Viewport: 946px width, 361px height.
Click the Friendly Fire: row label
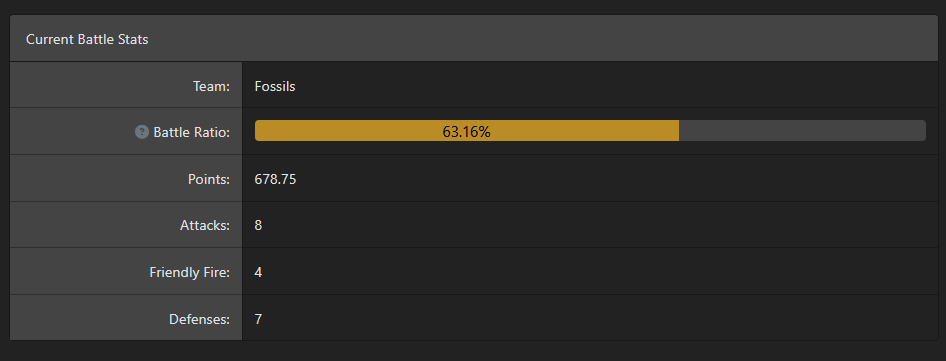[190, 272]
